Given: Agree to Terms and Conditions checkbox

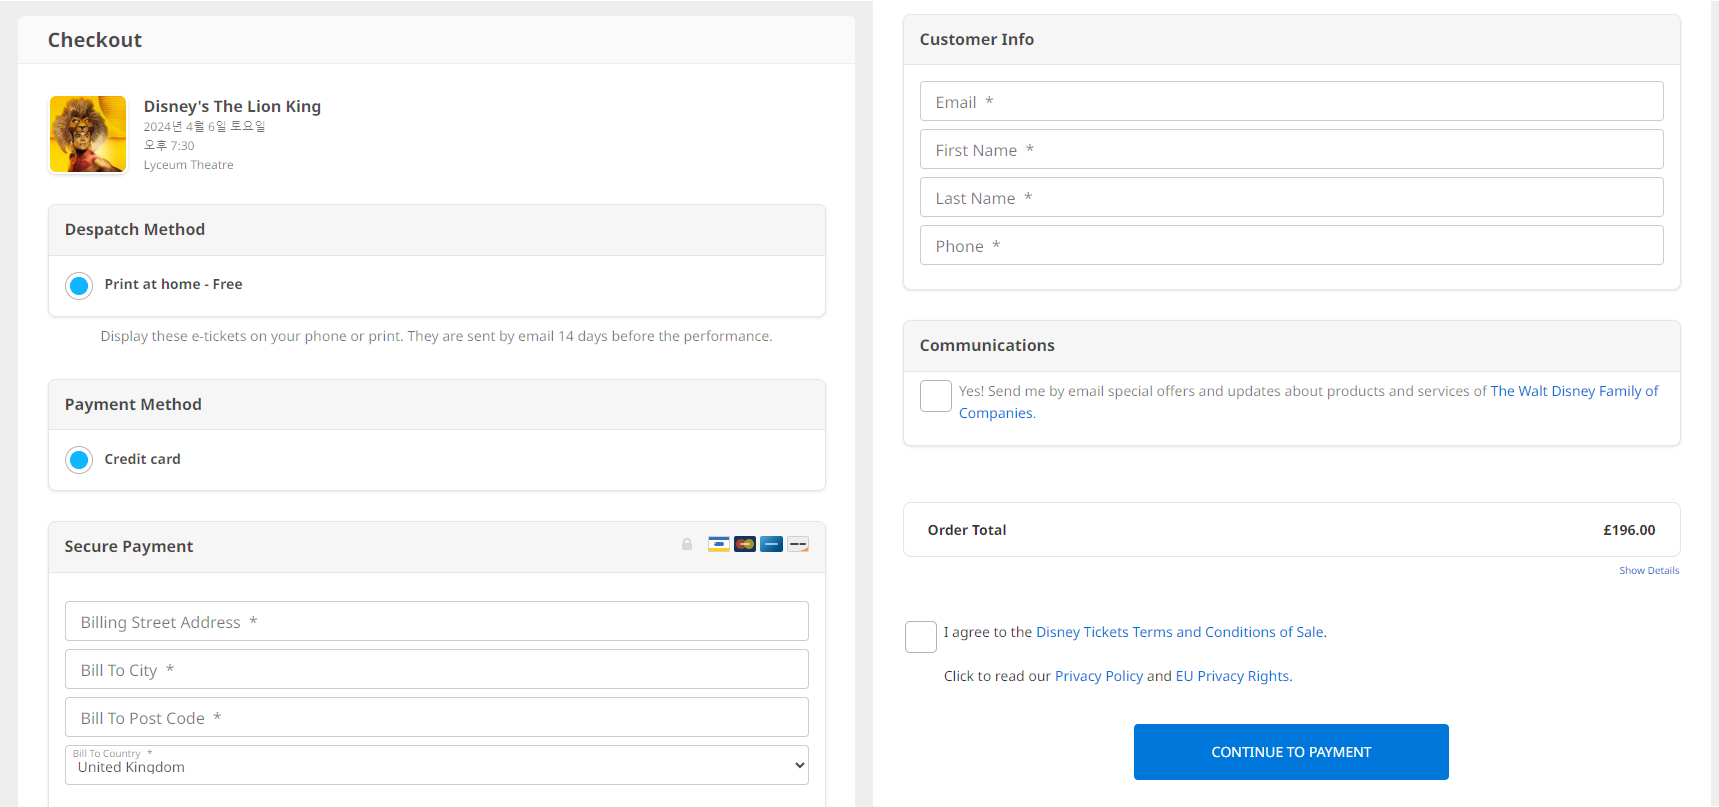Looking at the screenshot, I should click(920, 637).
